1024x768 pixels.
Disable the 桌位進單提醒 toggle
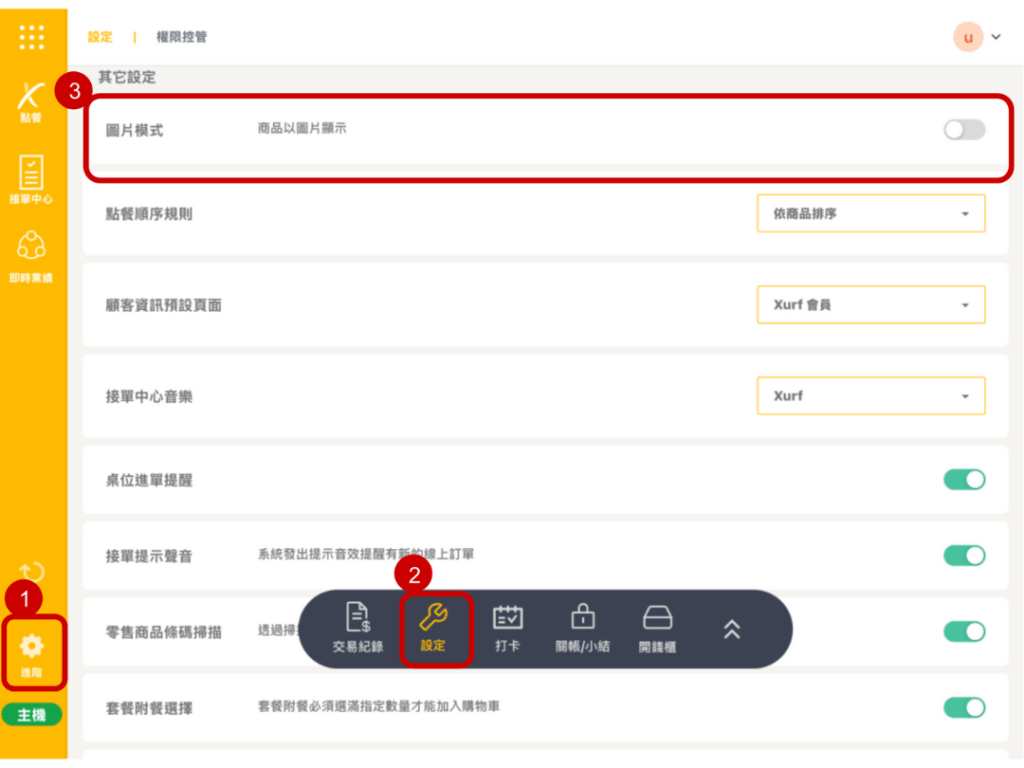[964, 480]
